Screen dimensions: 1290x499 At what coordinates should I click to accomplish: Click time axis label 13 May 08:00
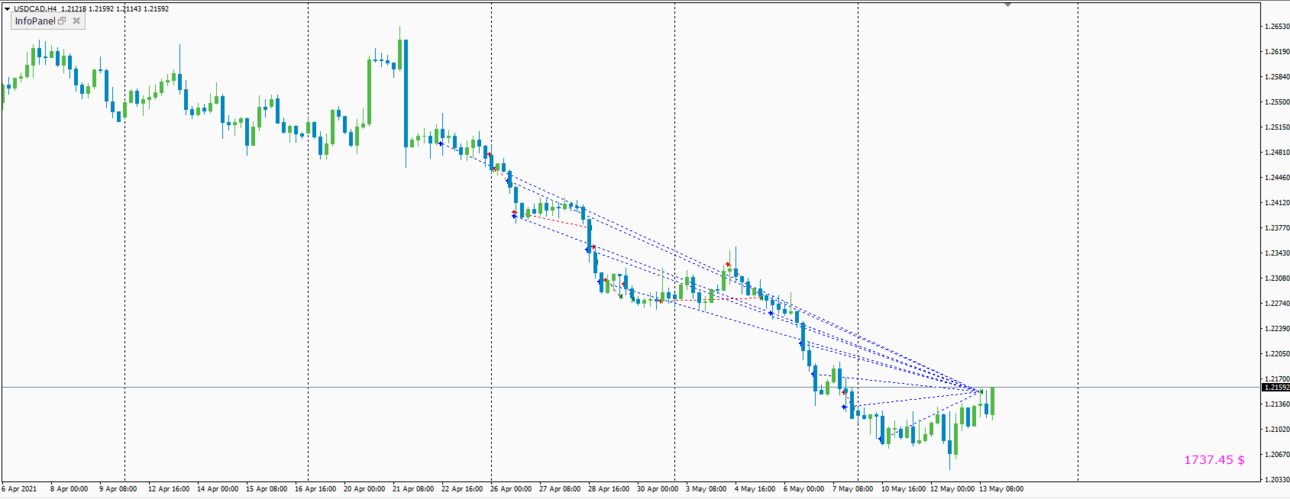[1002, 490]
